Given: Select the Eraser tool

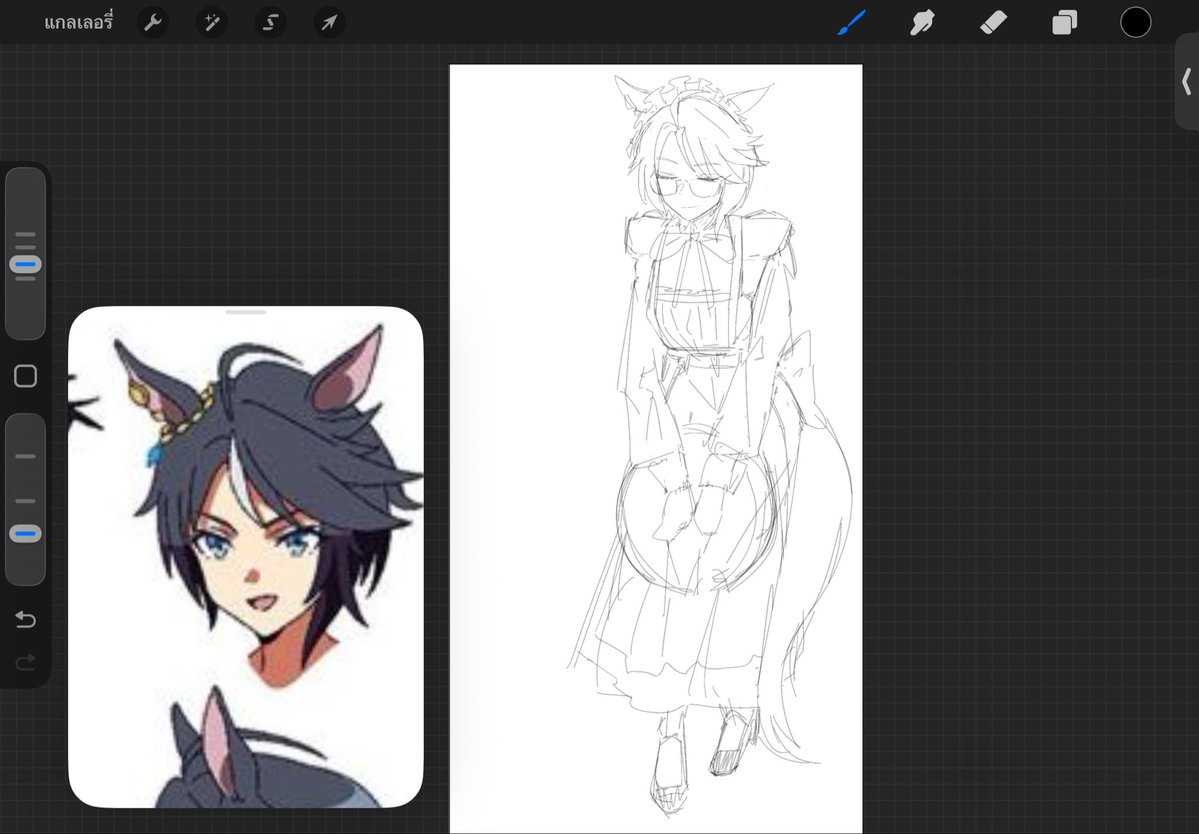Looking at the screenshot, I should [993, 22].
